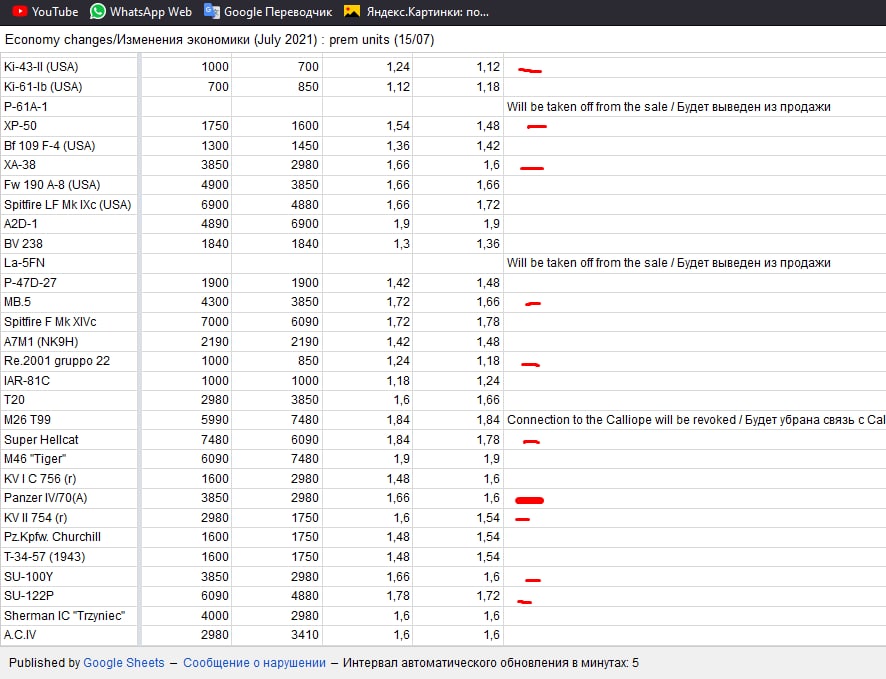Image resolution: width=886 pixels, height=679 pixels.
Task: Click the YouTube bookmark label
Action: 55,12
